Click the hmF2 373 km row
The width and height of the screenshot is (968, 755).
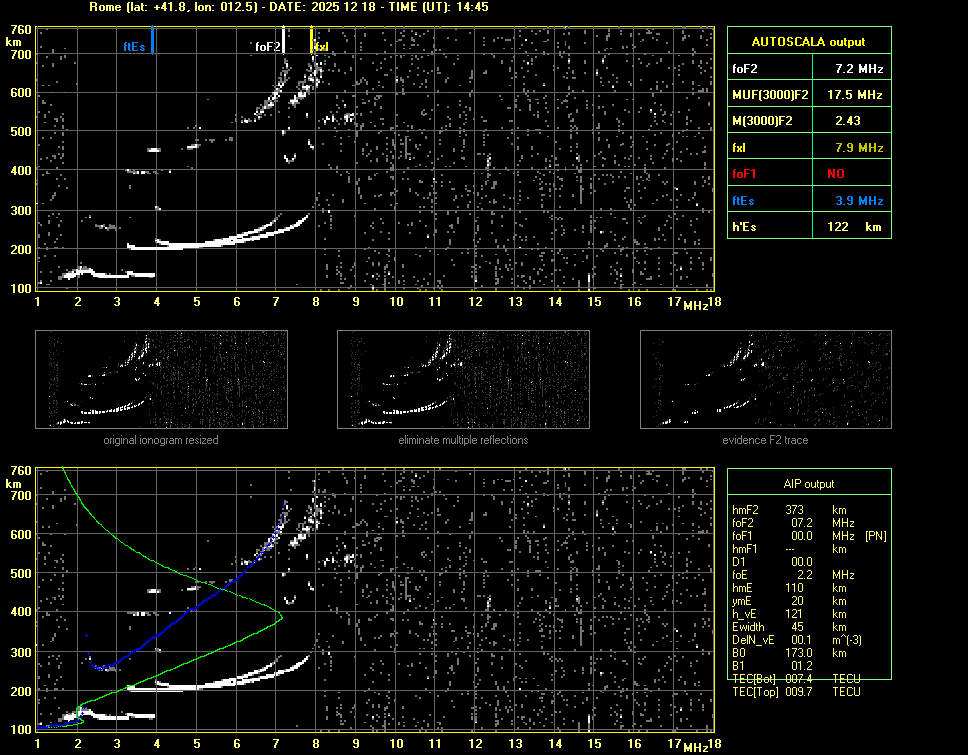pos(795,510)
